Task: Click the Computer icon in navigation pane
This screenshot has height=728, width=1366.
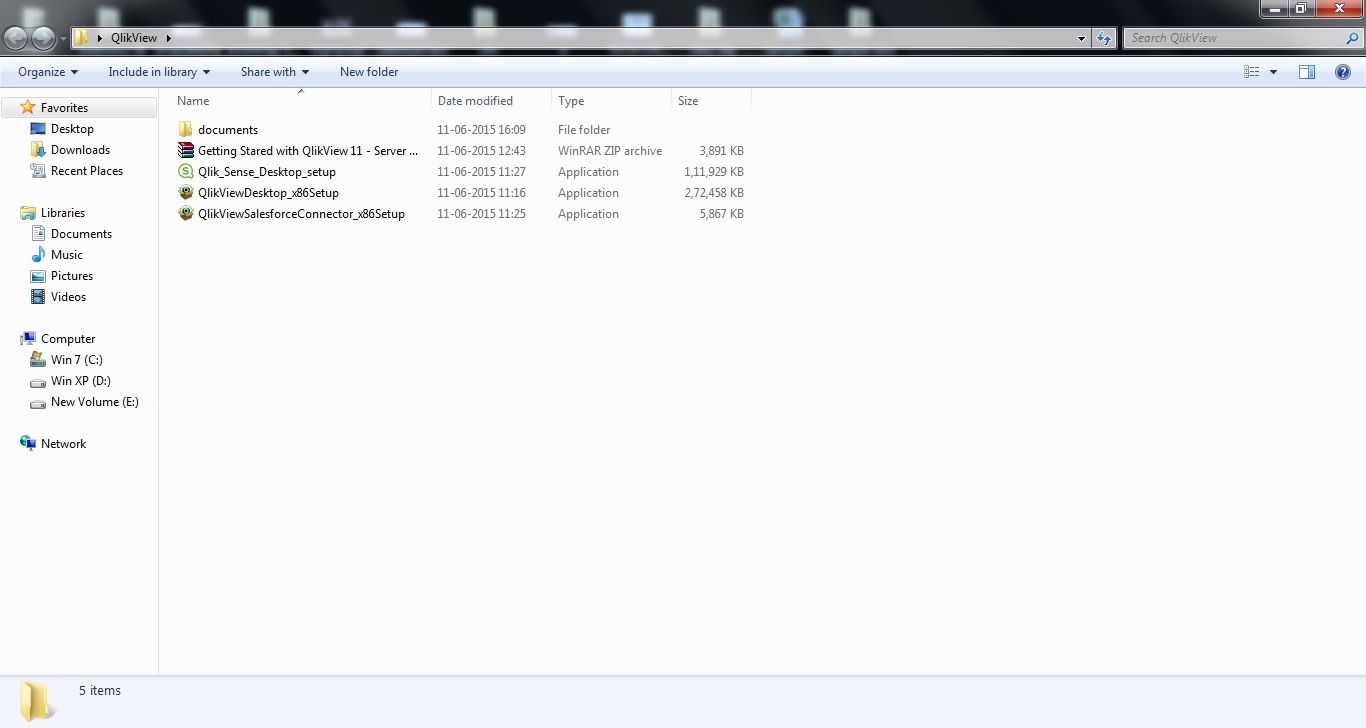Action: (x=28, y=339)
